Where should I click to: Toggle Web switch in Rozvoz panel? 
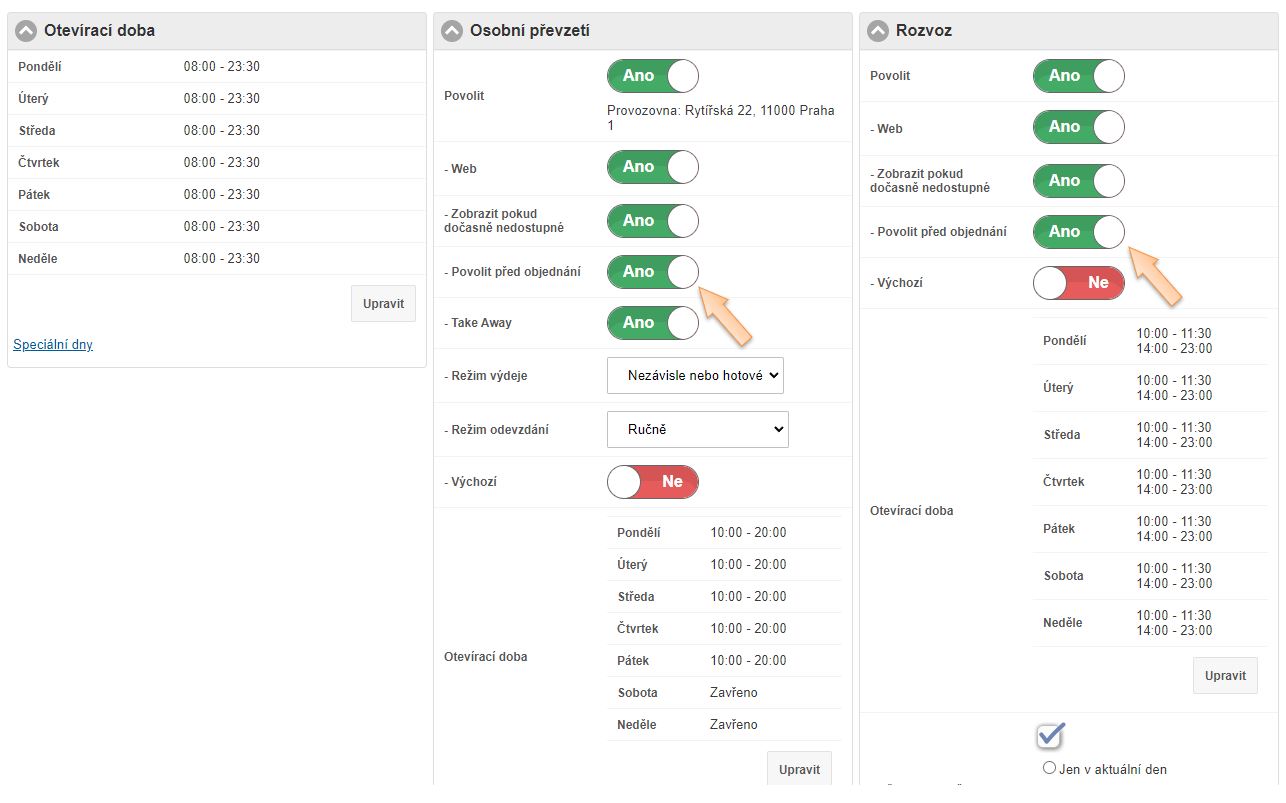tap(1078, 128)
